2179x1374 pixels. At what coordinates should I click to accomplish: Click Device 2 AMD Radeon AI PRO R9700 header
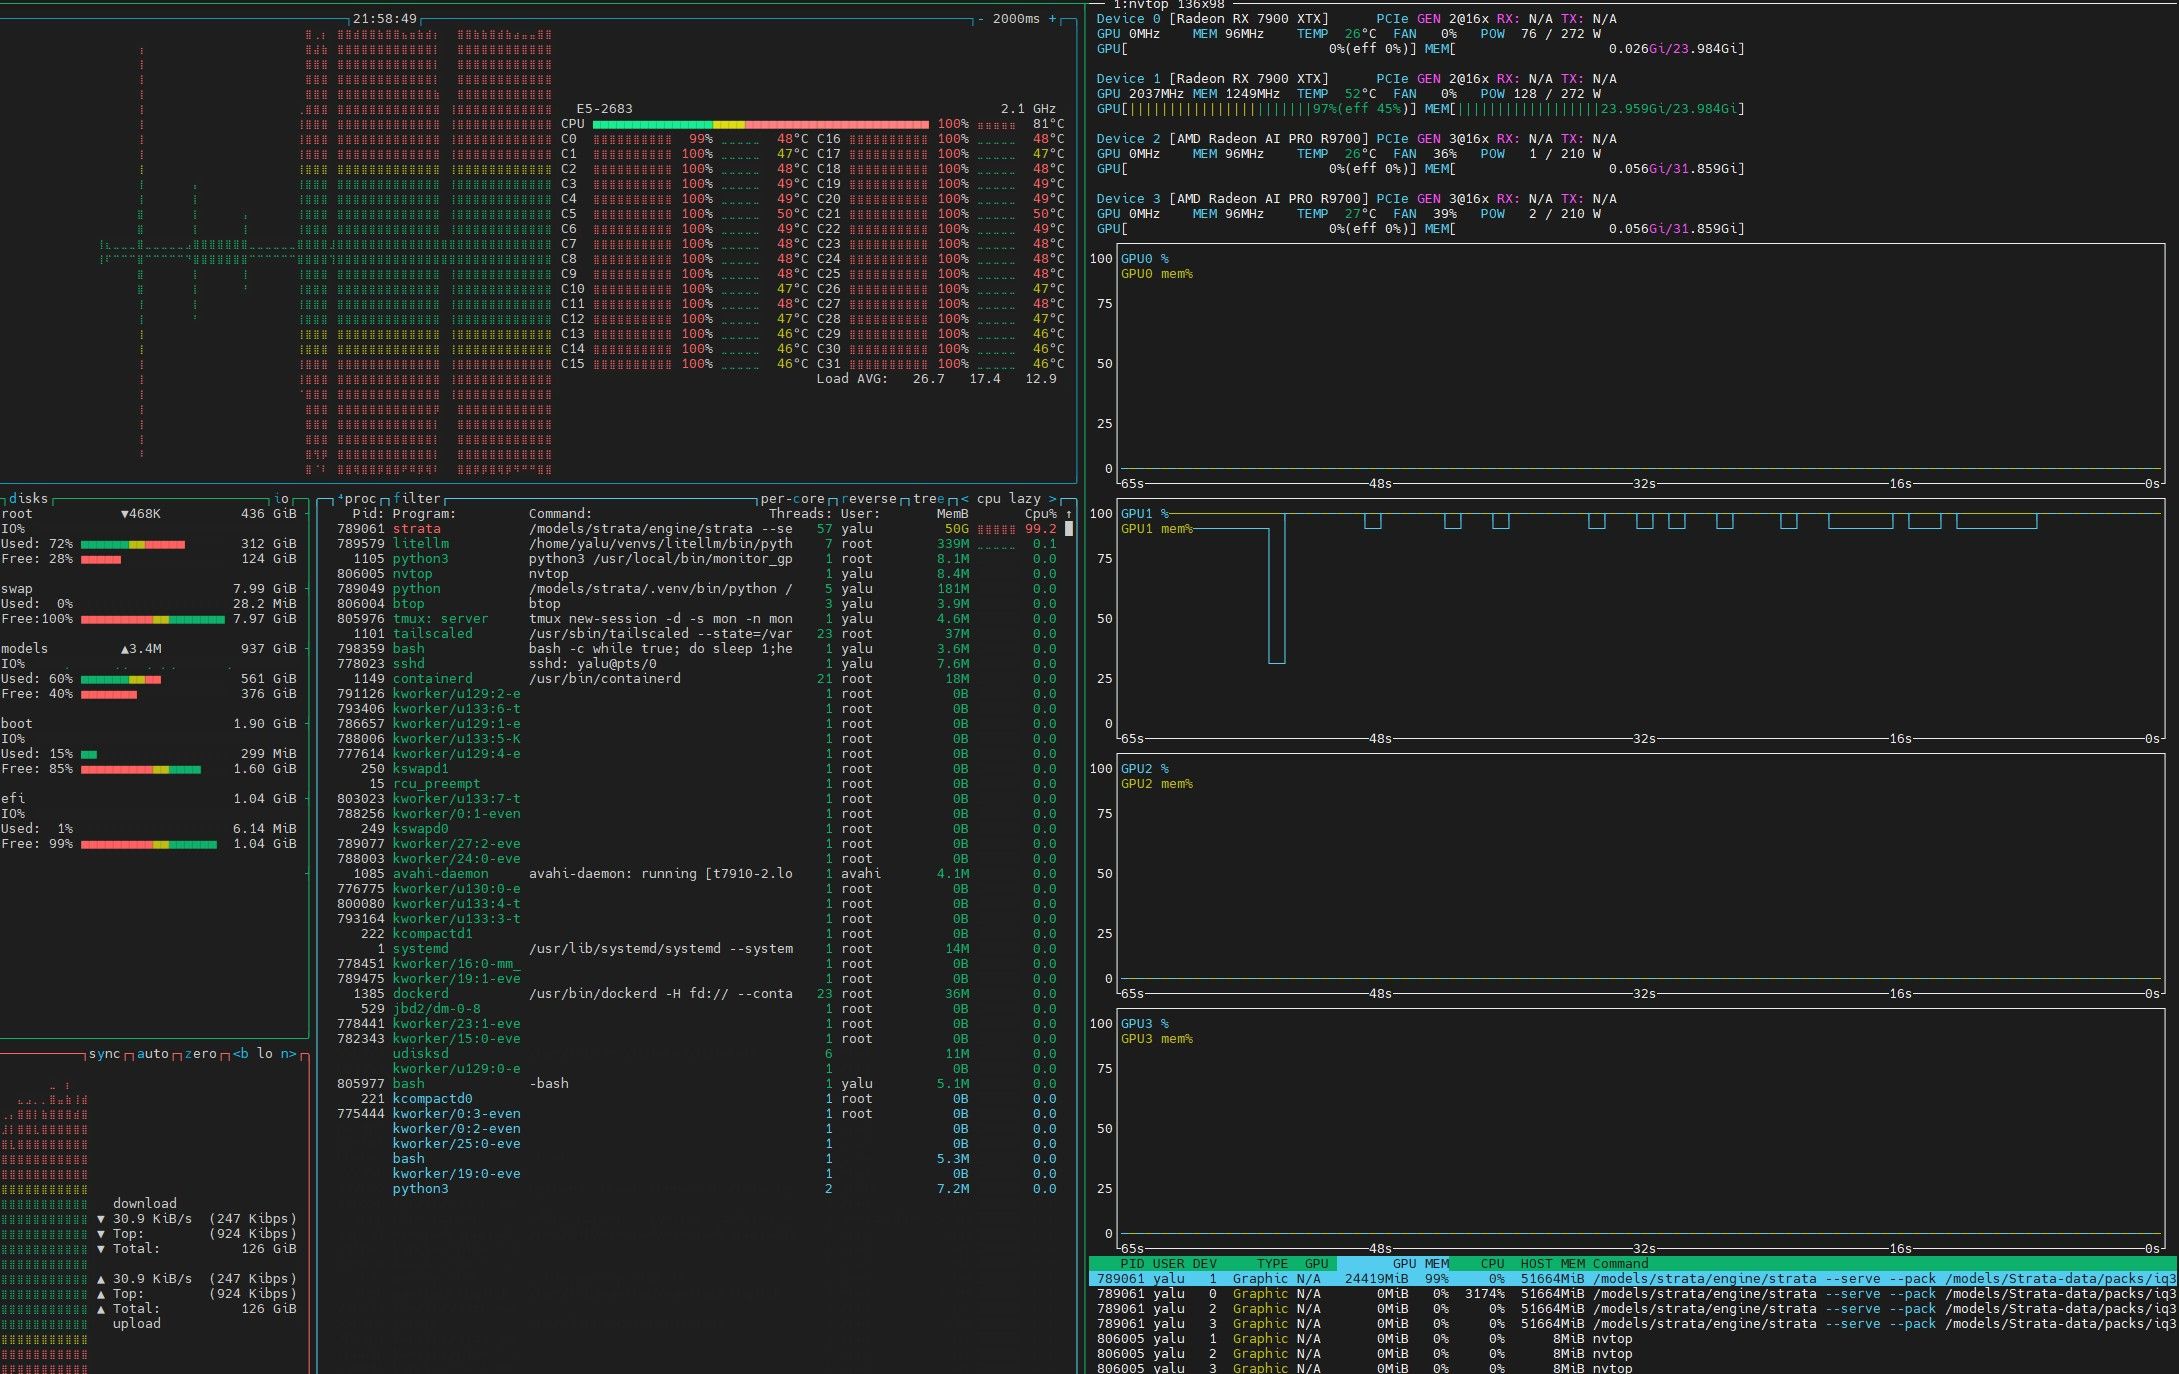pos(1232,139)
